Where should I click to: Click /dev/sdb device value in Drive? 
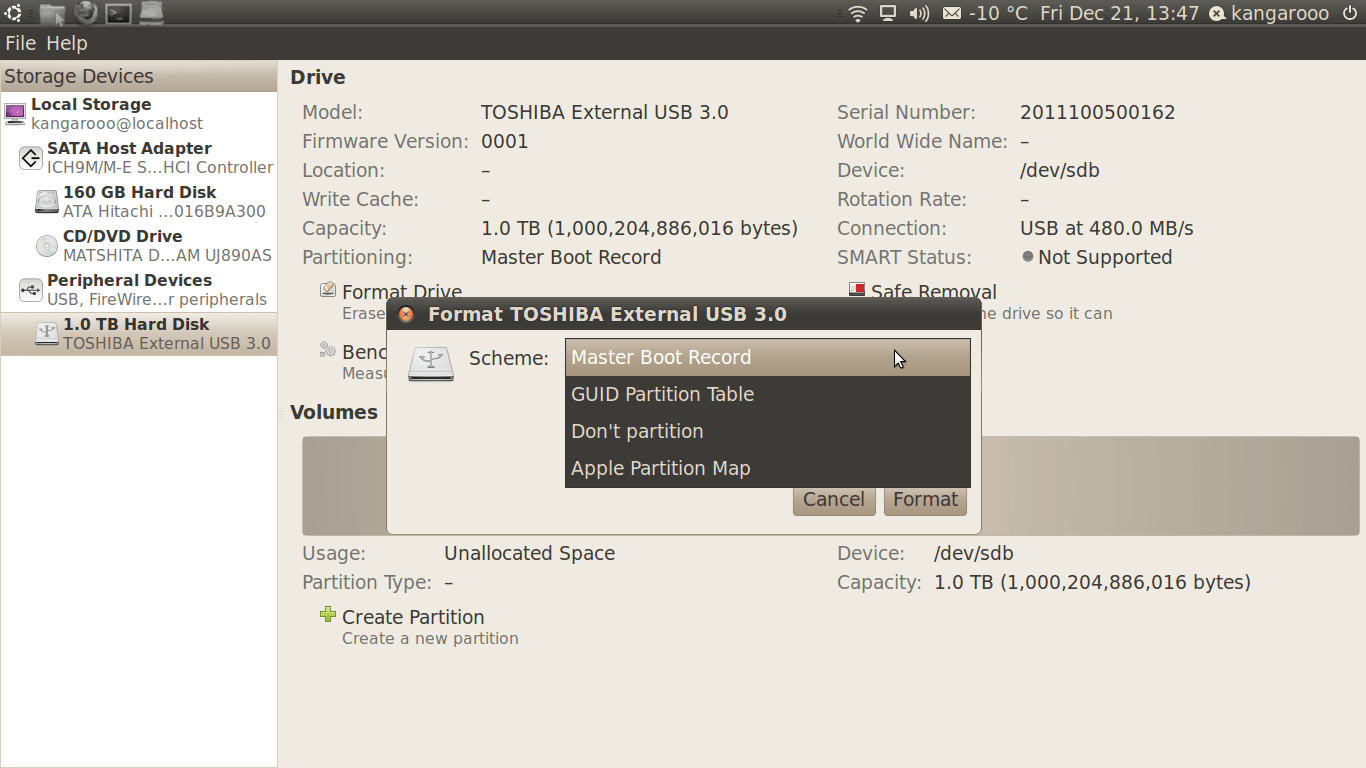coord(1060,170)
